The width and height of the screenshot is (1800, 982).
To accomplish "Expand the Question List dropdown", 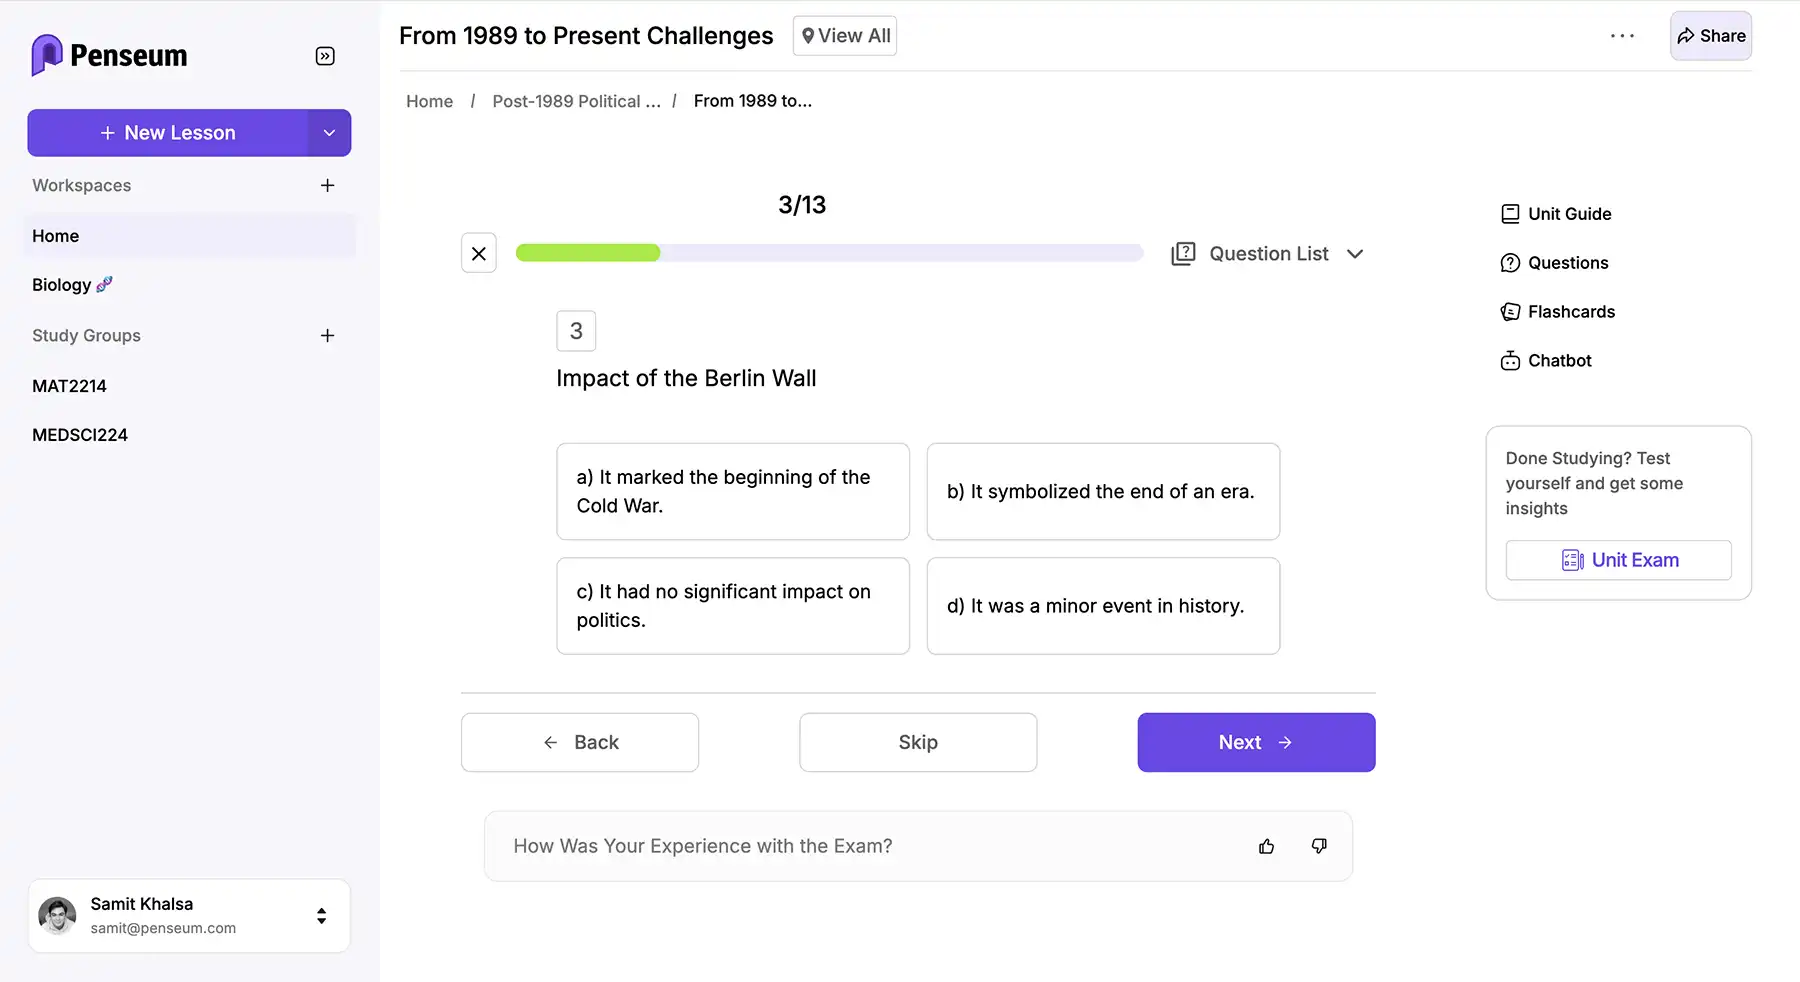I will pos(1268,254).
